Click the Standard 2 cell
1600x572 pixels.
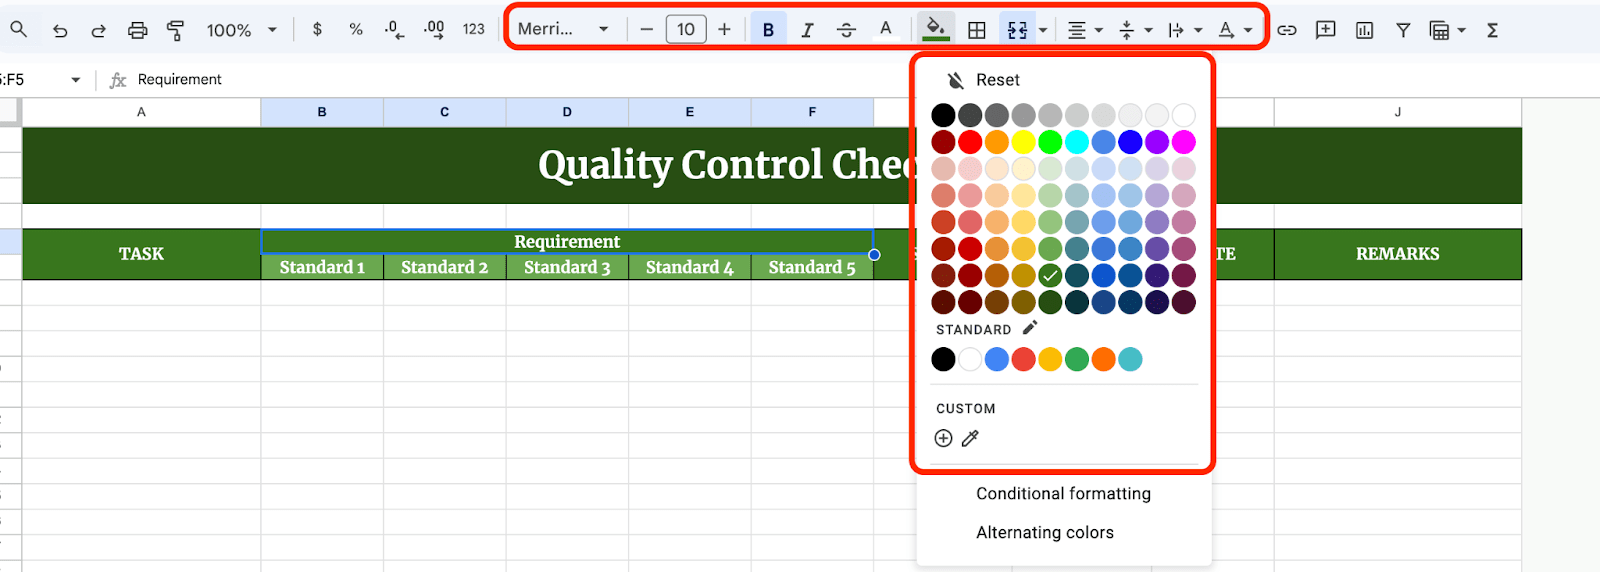tap(444, 267)
